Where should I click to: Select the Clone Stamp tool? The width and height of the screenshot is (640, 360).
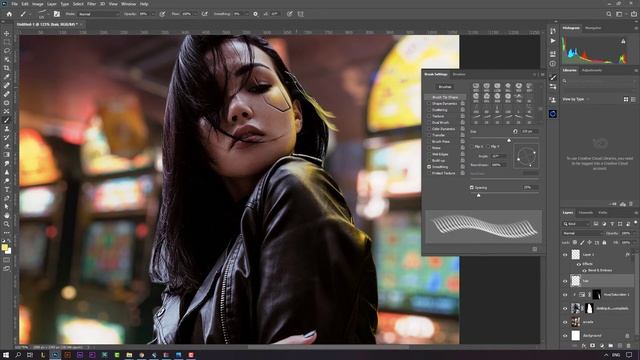click(x=7, y=129)
